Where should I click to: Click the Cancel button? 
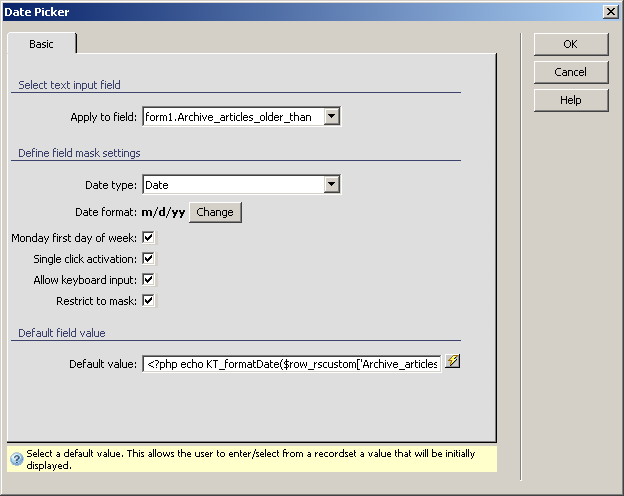570,72
